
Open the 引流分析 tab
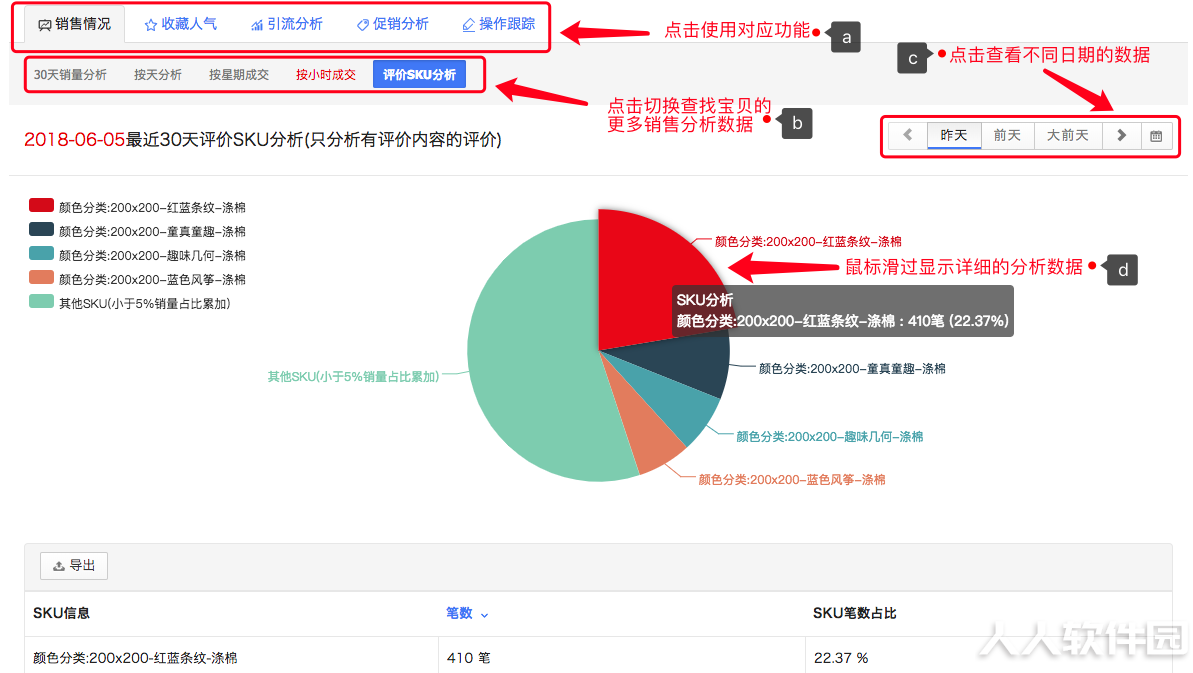pyautogui.click(x=287, y=24)
